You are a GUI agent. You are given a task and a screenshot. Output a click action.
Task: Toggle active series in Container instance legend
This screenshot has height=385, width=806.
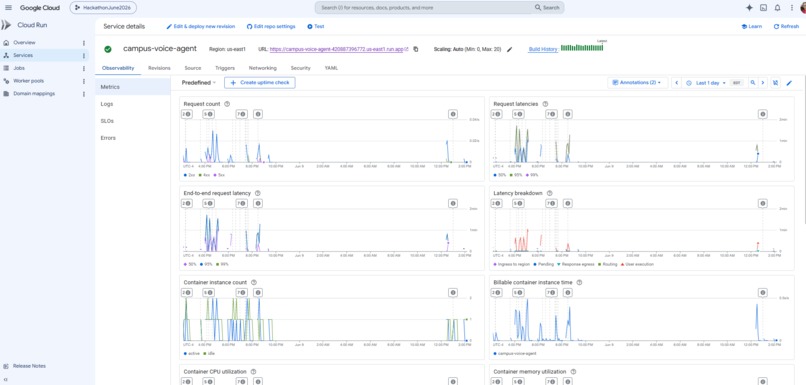click(191, 354)
